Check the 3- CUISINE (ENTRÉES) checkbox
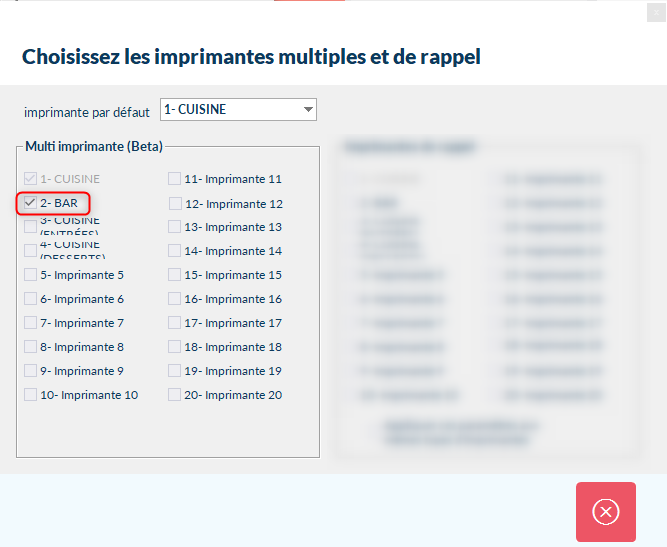 pos(30,227)
